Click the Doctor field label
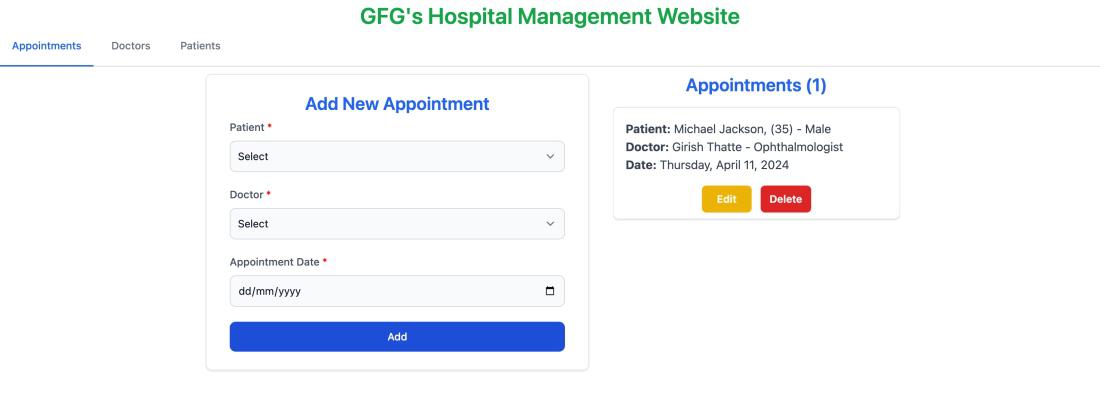This screenshot has height=416, width=1100. coord(247,194)
